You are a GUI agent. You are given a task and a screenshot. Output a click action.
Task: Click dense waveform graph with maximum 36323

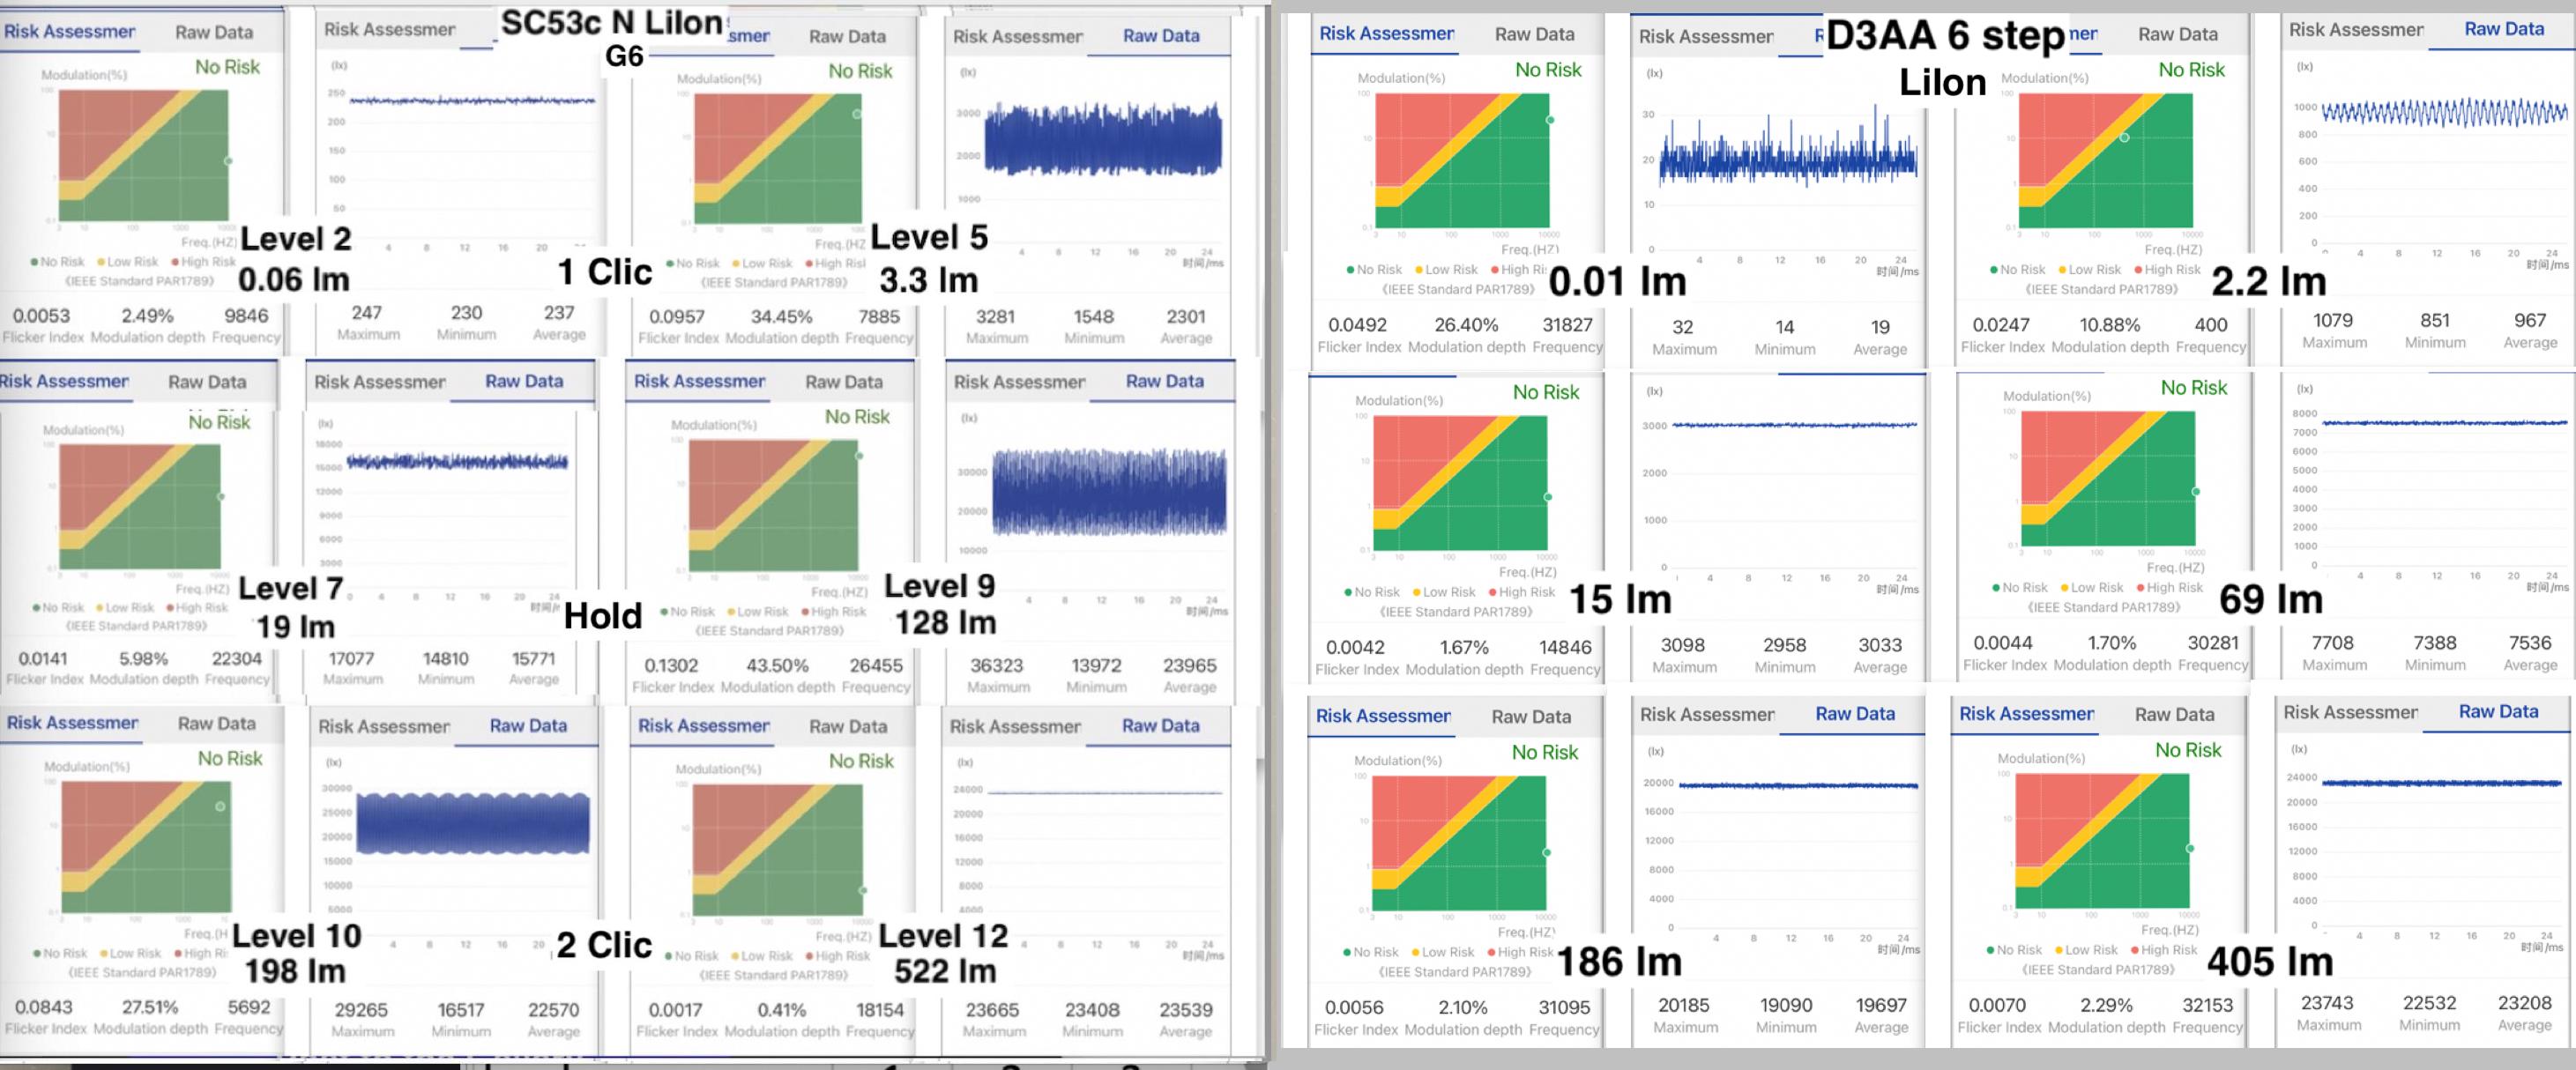pyautogui.click(x=1108, y=492)
